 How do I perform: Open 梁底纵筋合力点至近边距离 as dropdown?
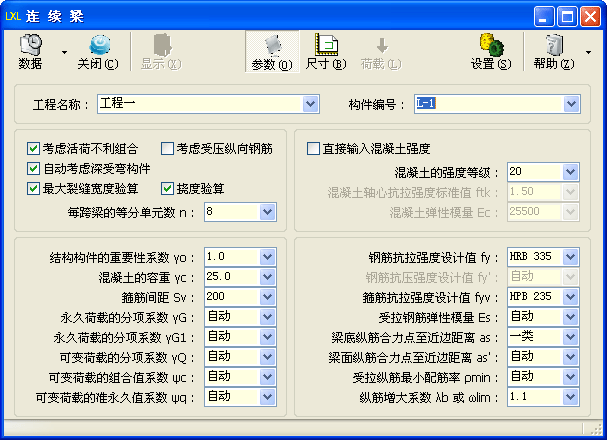coord(570,337)
